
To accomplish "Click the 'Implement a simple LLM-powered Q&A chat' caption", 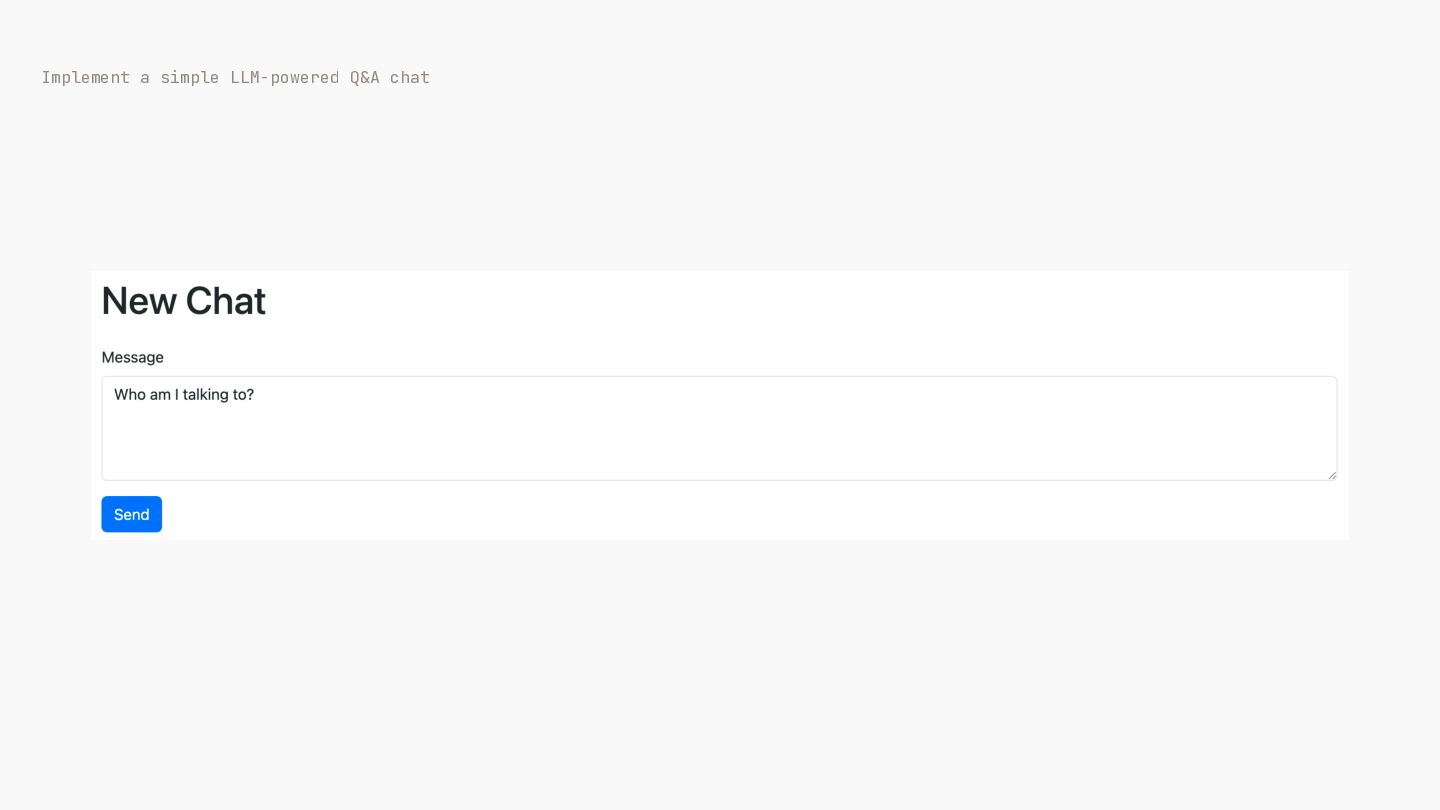I will click(235, 77).
